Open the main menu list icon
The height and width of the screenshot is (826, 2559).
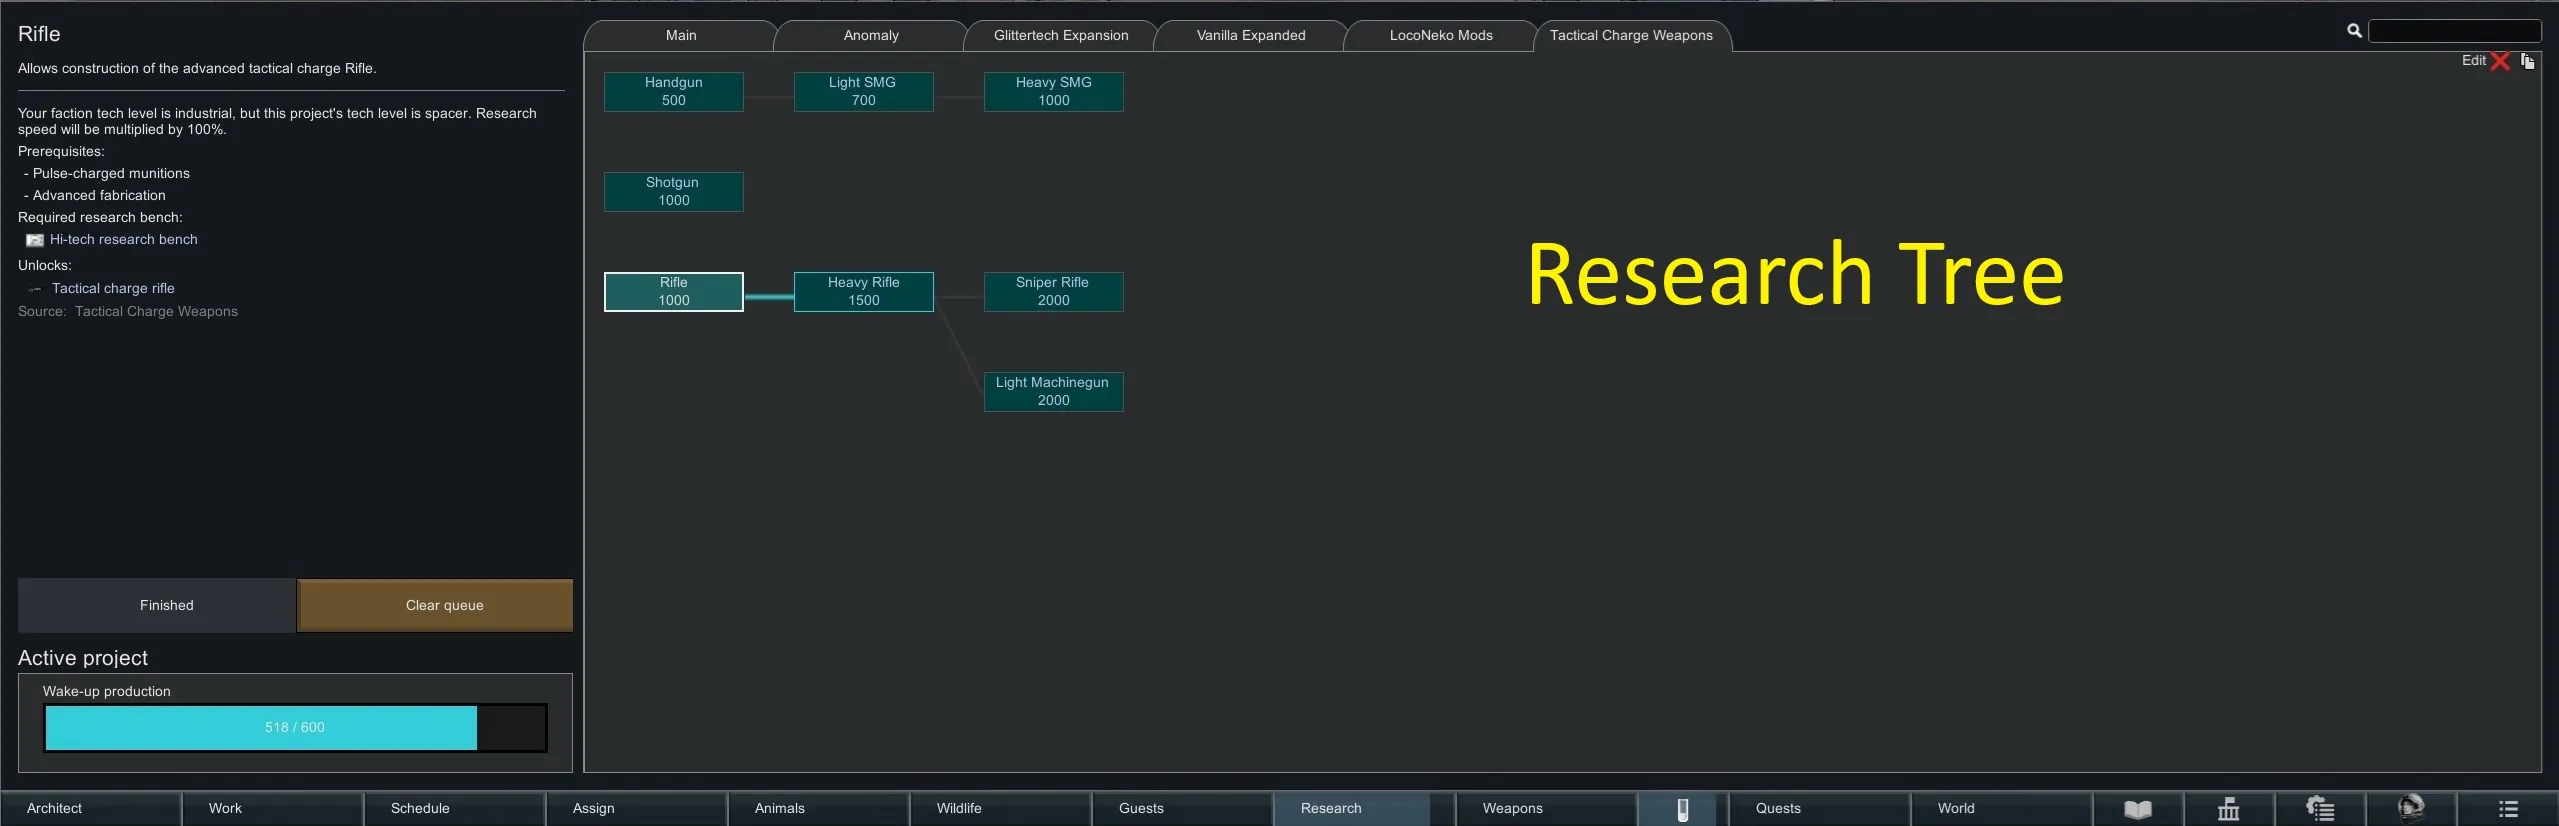[x=2507, y=809]
